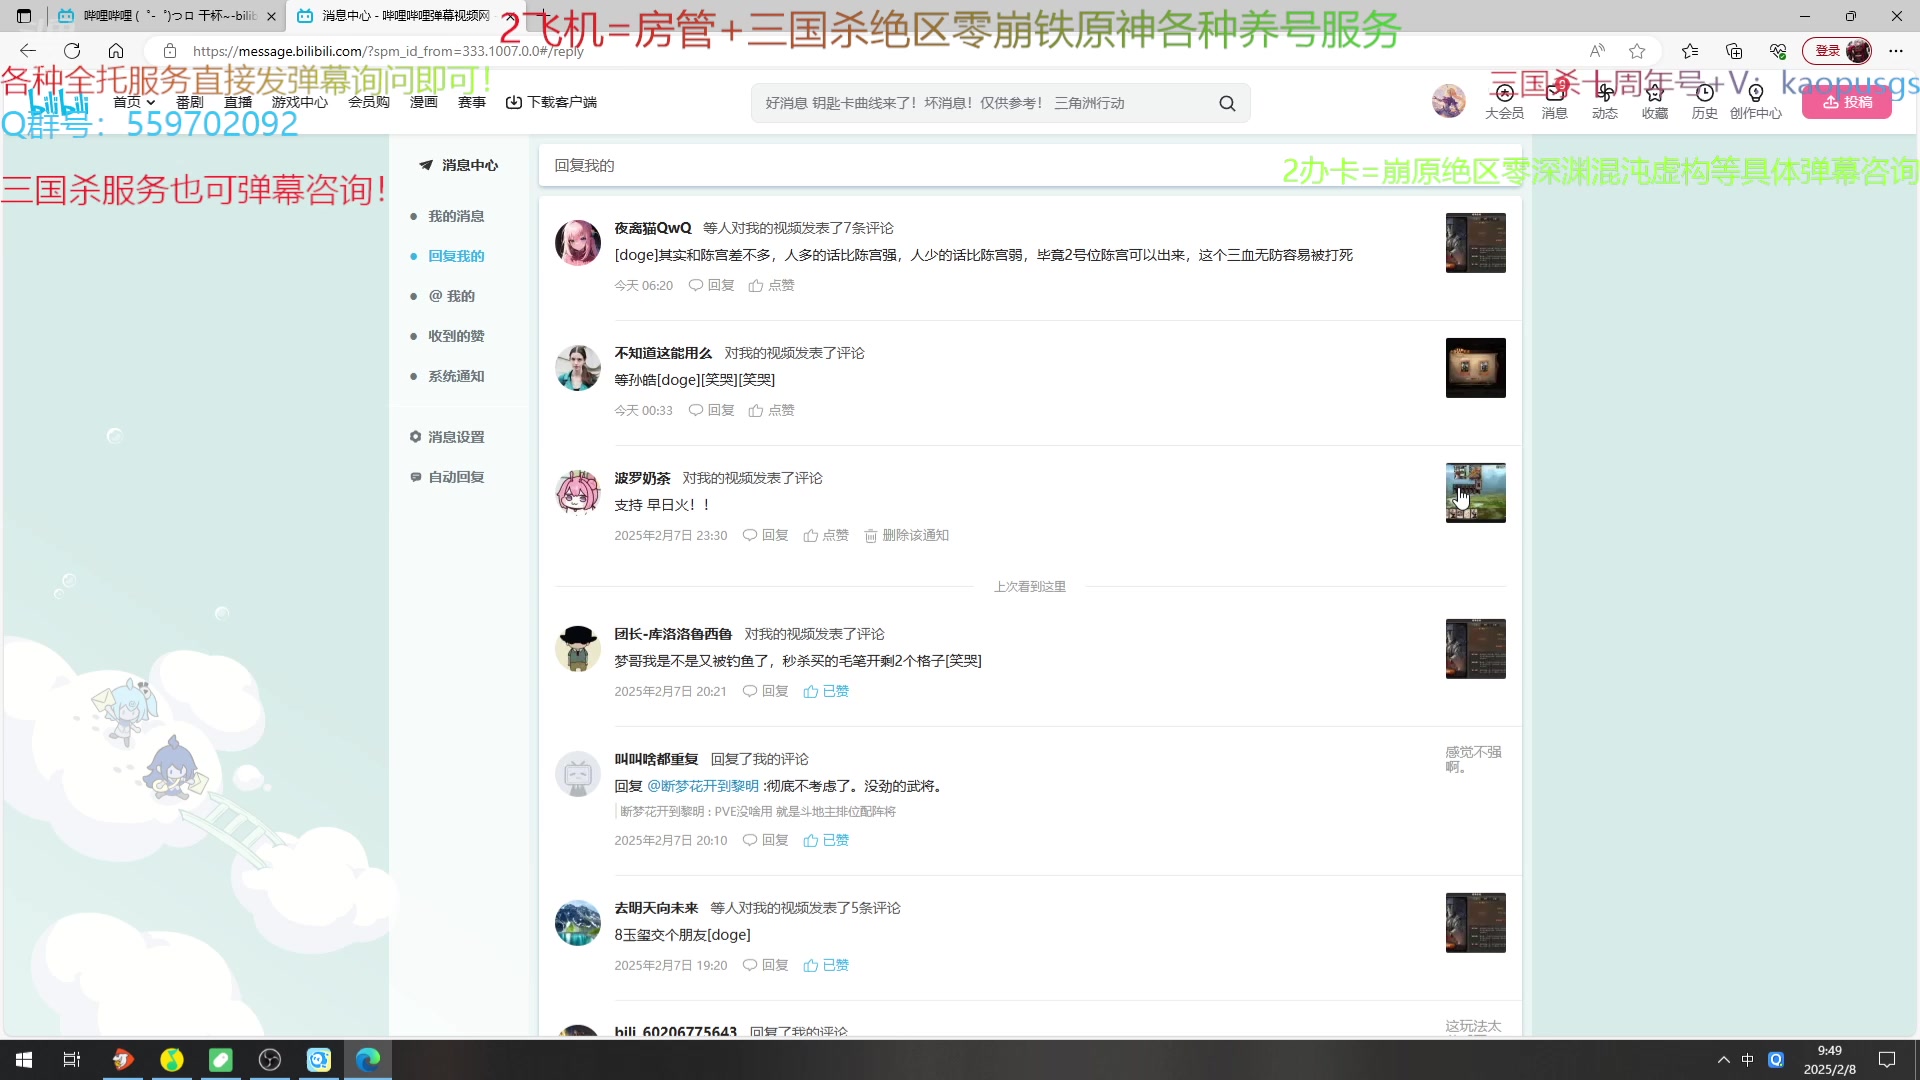Open 团长-库洛洛鲁西鲁's avatar
Screen dimensions: 1920x1080
click(578, 649)
